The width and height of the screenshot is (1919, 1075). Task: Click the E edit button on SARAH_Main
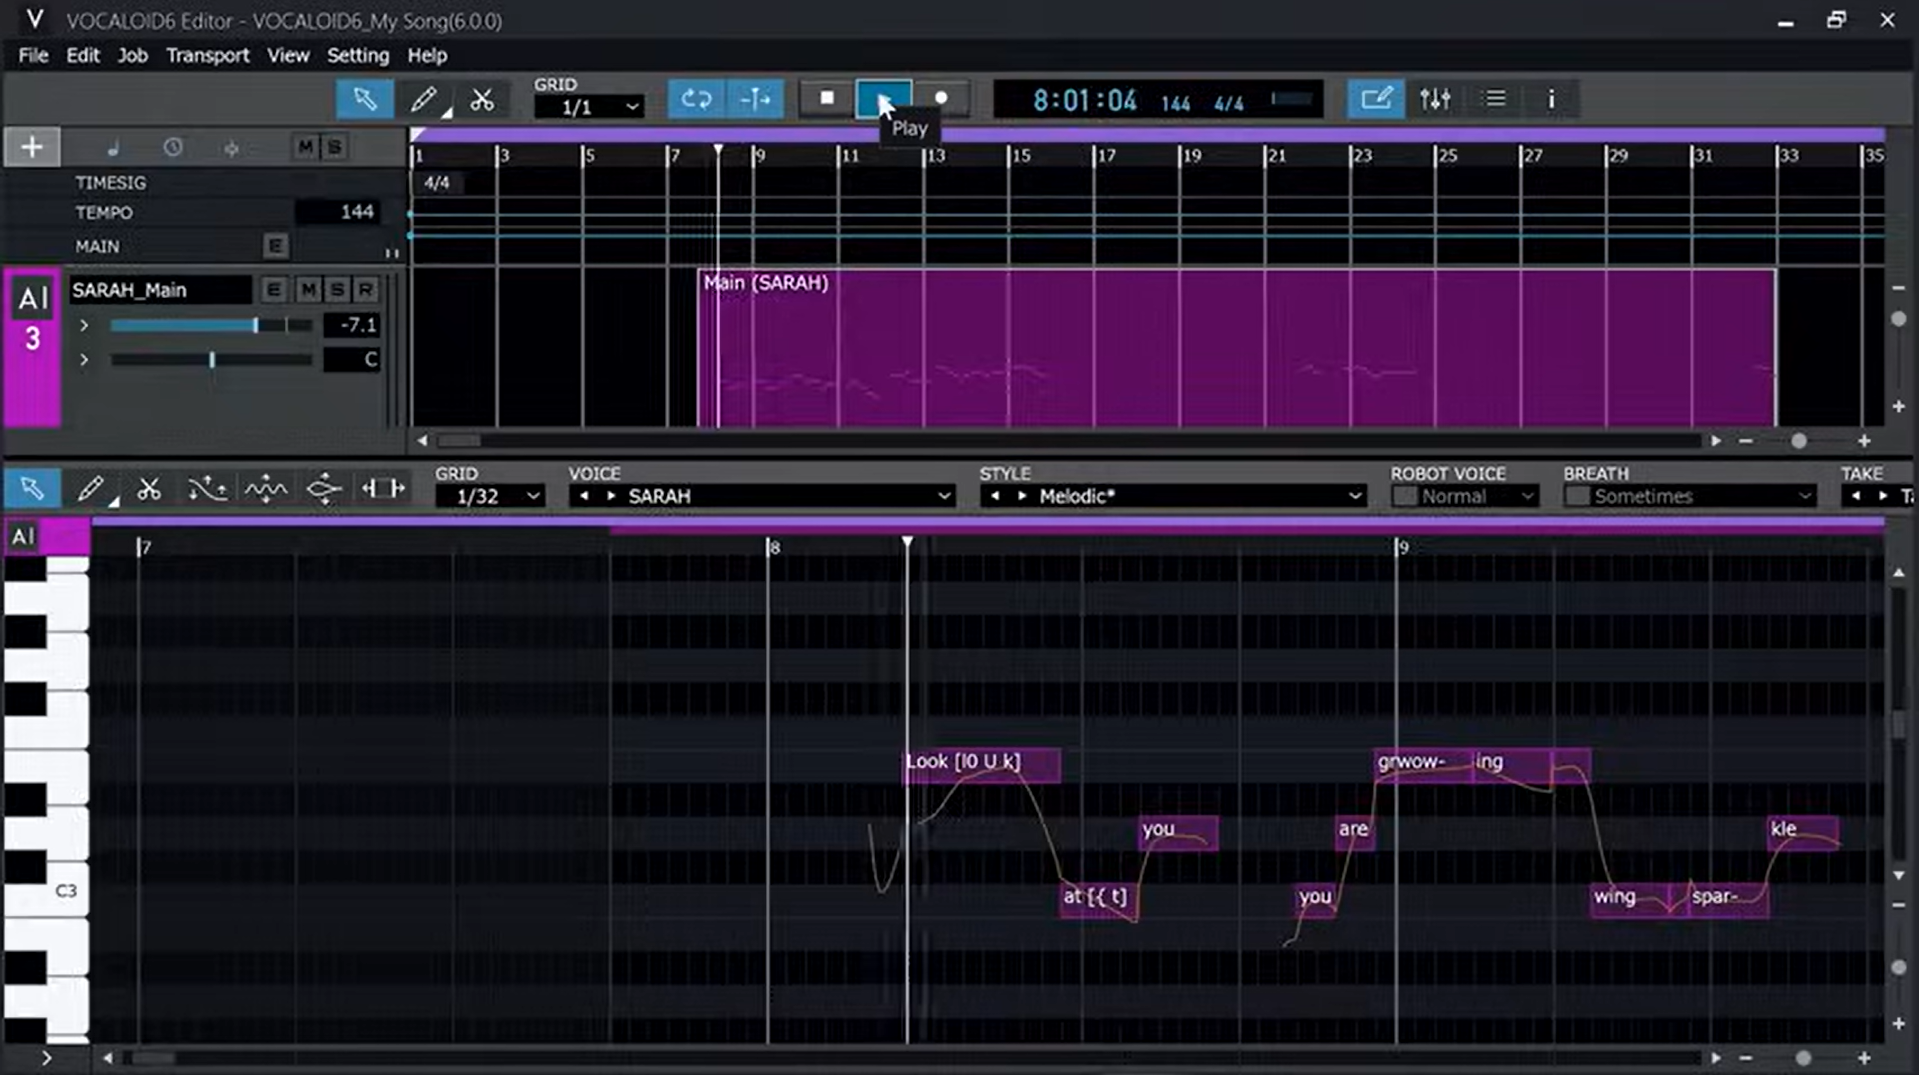coord(273,289)
